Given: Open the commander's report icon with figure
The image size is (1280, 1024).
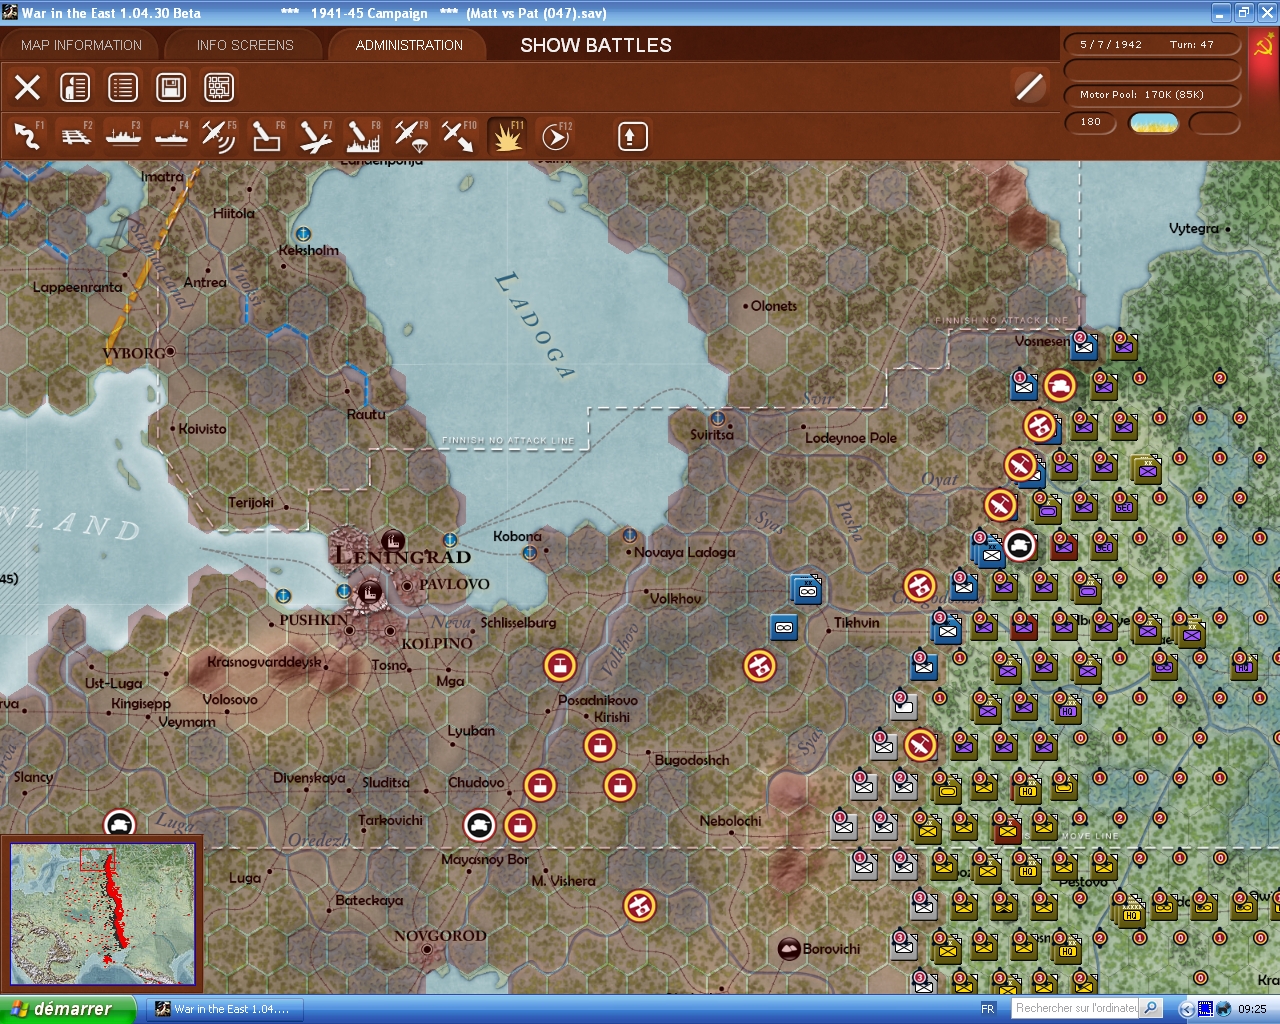Looking at the screenshot, I should point(75,88).
